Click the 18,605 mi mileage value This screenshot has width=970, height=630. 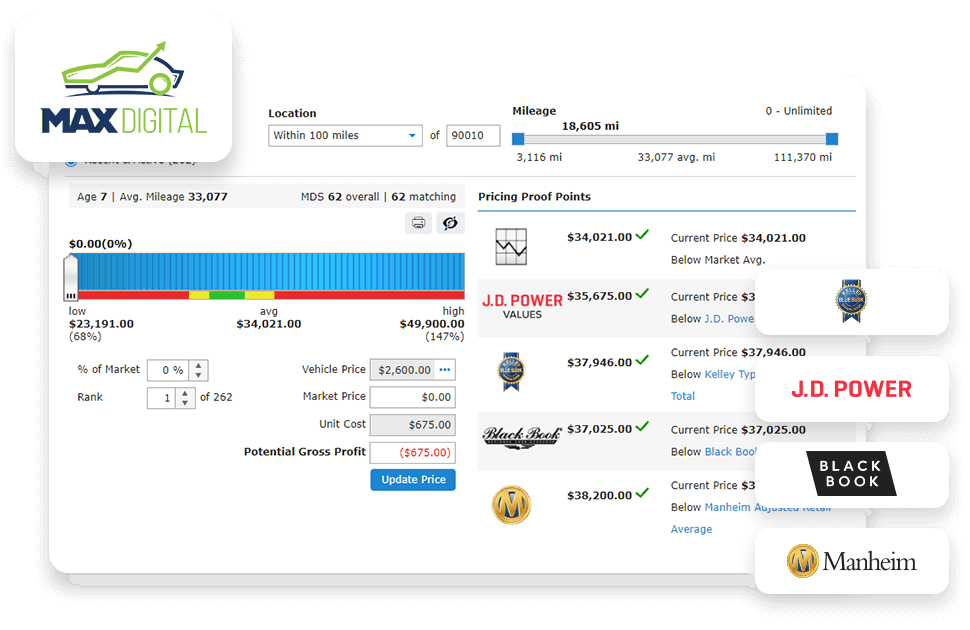coord(590,126)
